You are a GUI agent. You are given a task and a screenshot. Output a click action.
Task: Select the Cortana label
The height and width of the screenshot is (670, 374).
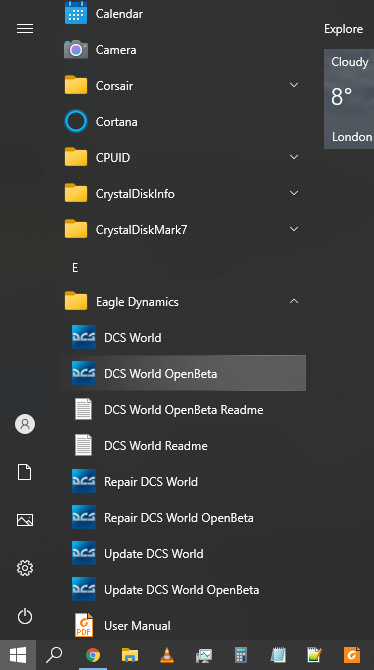pyautogui.click(x=116, y=122)
